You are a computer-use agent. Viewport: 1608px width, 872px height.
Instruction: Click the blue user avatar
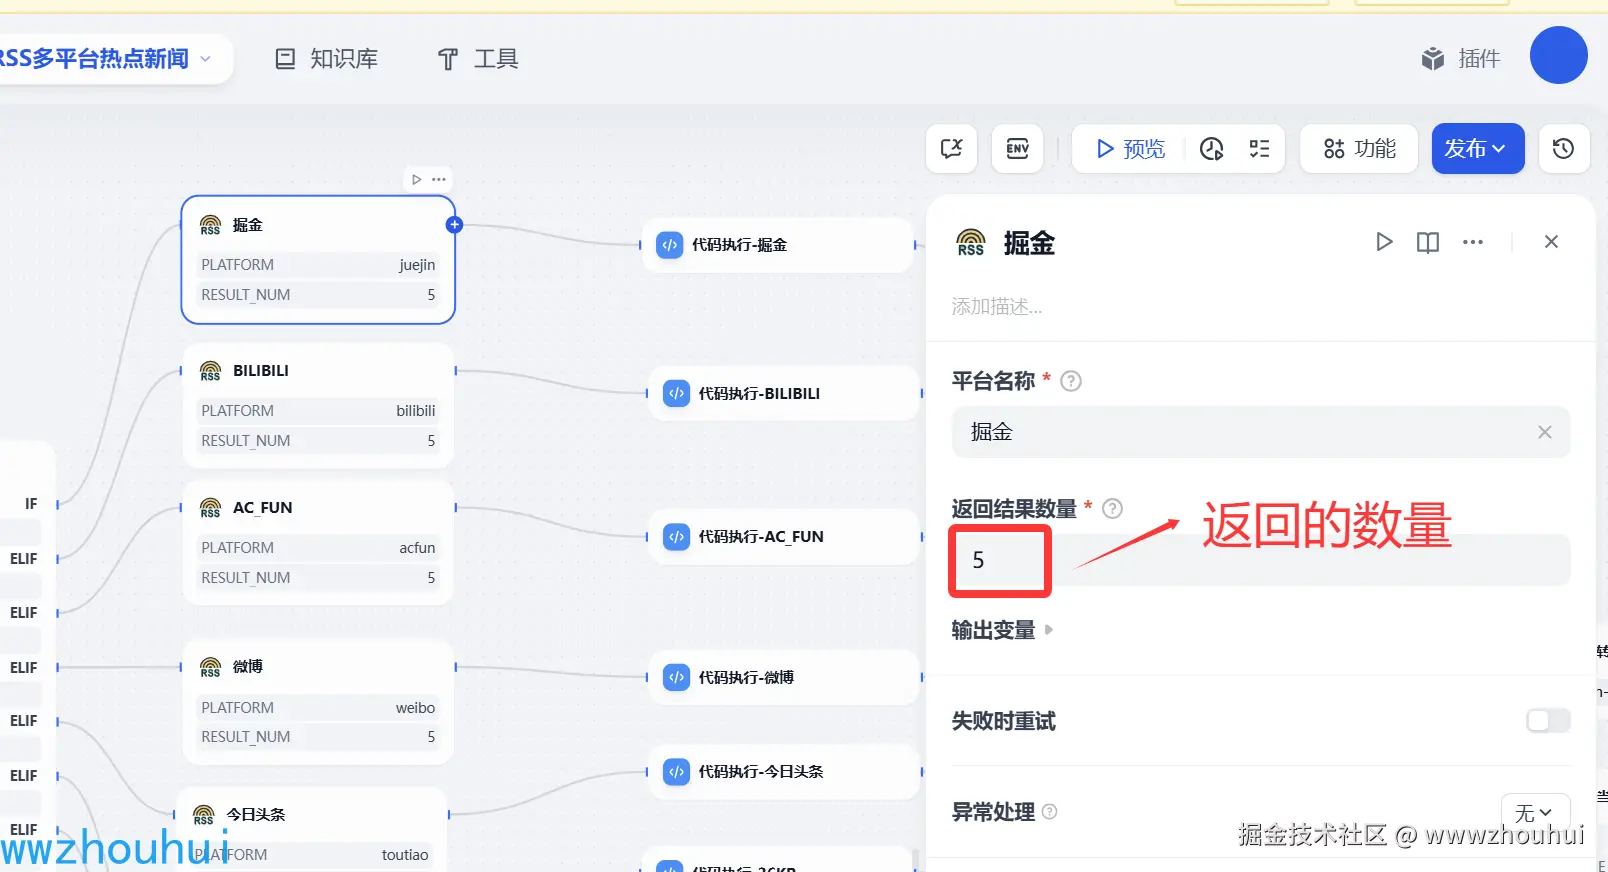(x=1558, y=55)
